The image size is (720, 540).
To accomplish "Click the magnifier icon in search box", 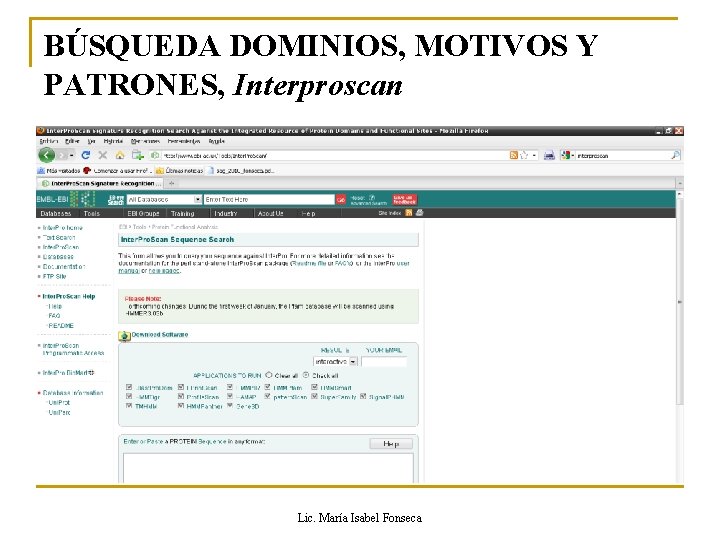I will click(675, 155).
